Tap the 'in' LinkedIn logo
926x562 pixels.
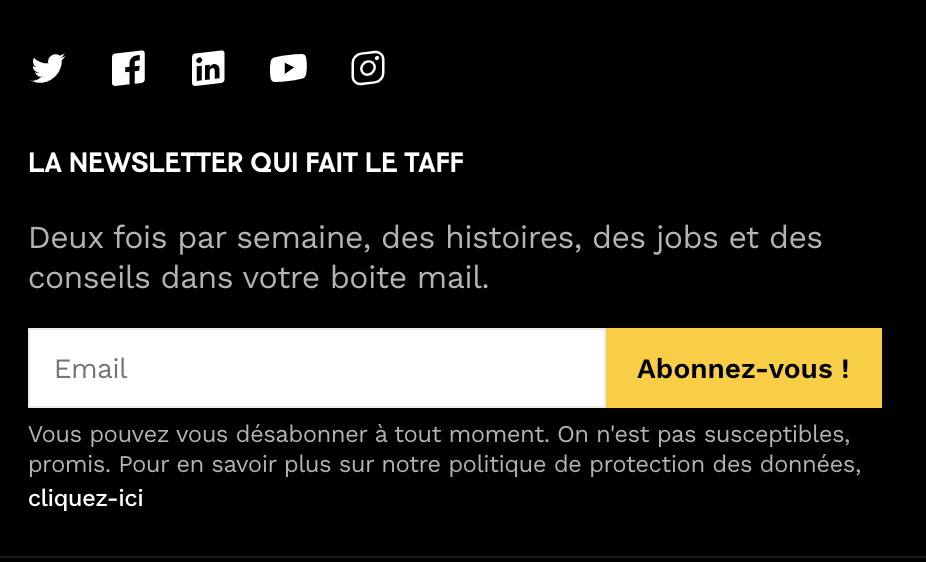pyautogui.click(x=208, y=68)
